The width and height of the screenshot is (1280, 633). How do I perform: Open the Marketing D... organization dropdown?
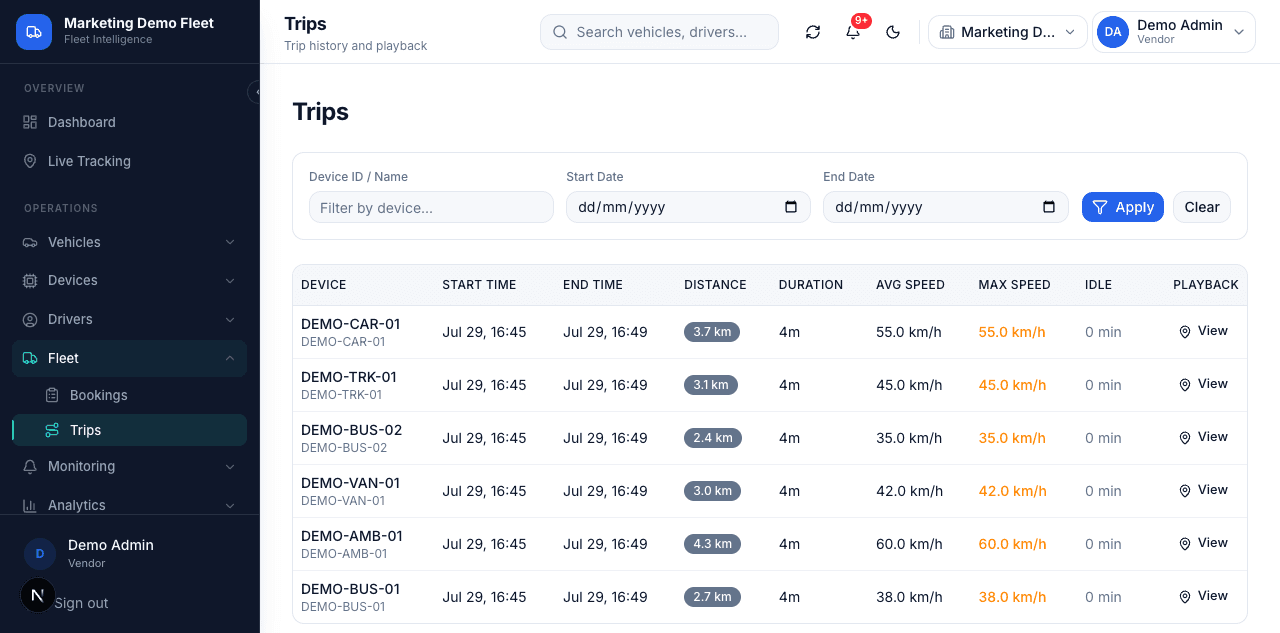pyautogui.click(x=1008, y=32)
